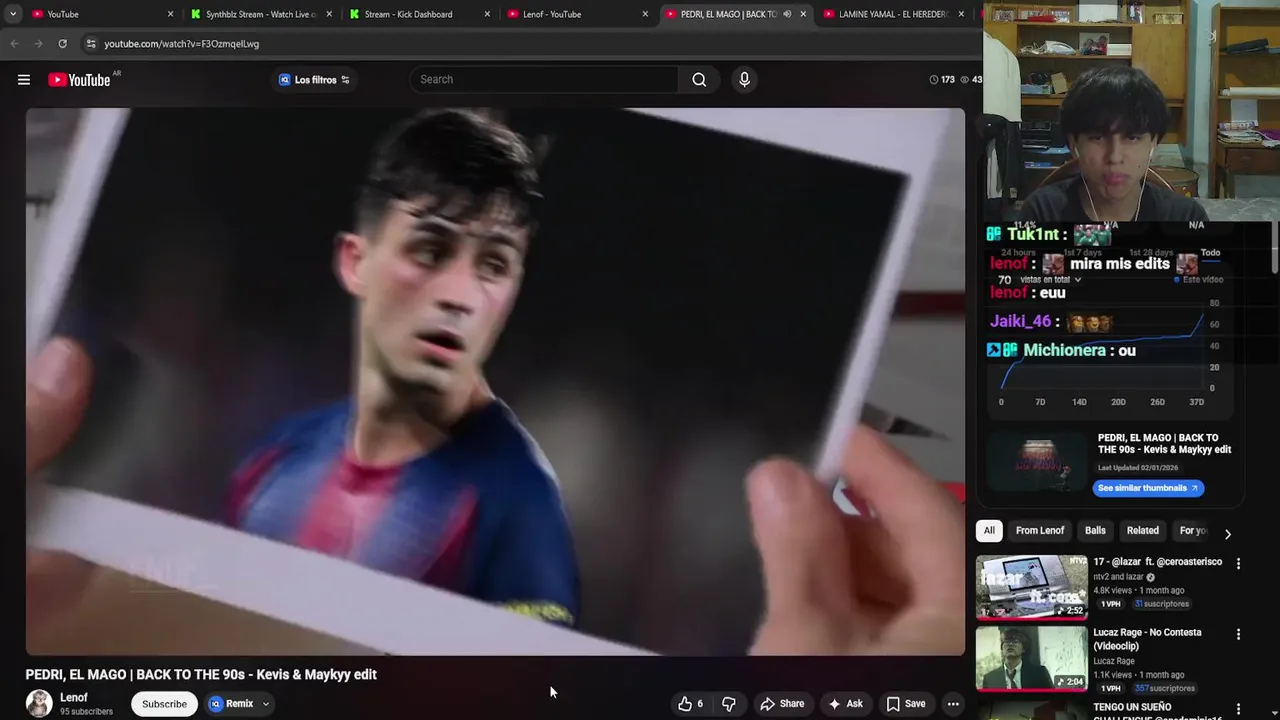Select the 'From Lenof' chip

(x=1040, y=531)
